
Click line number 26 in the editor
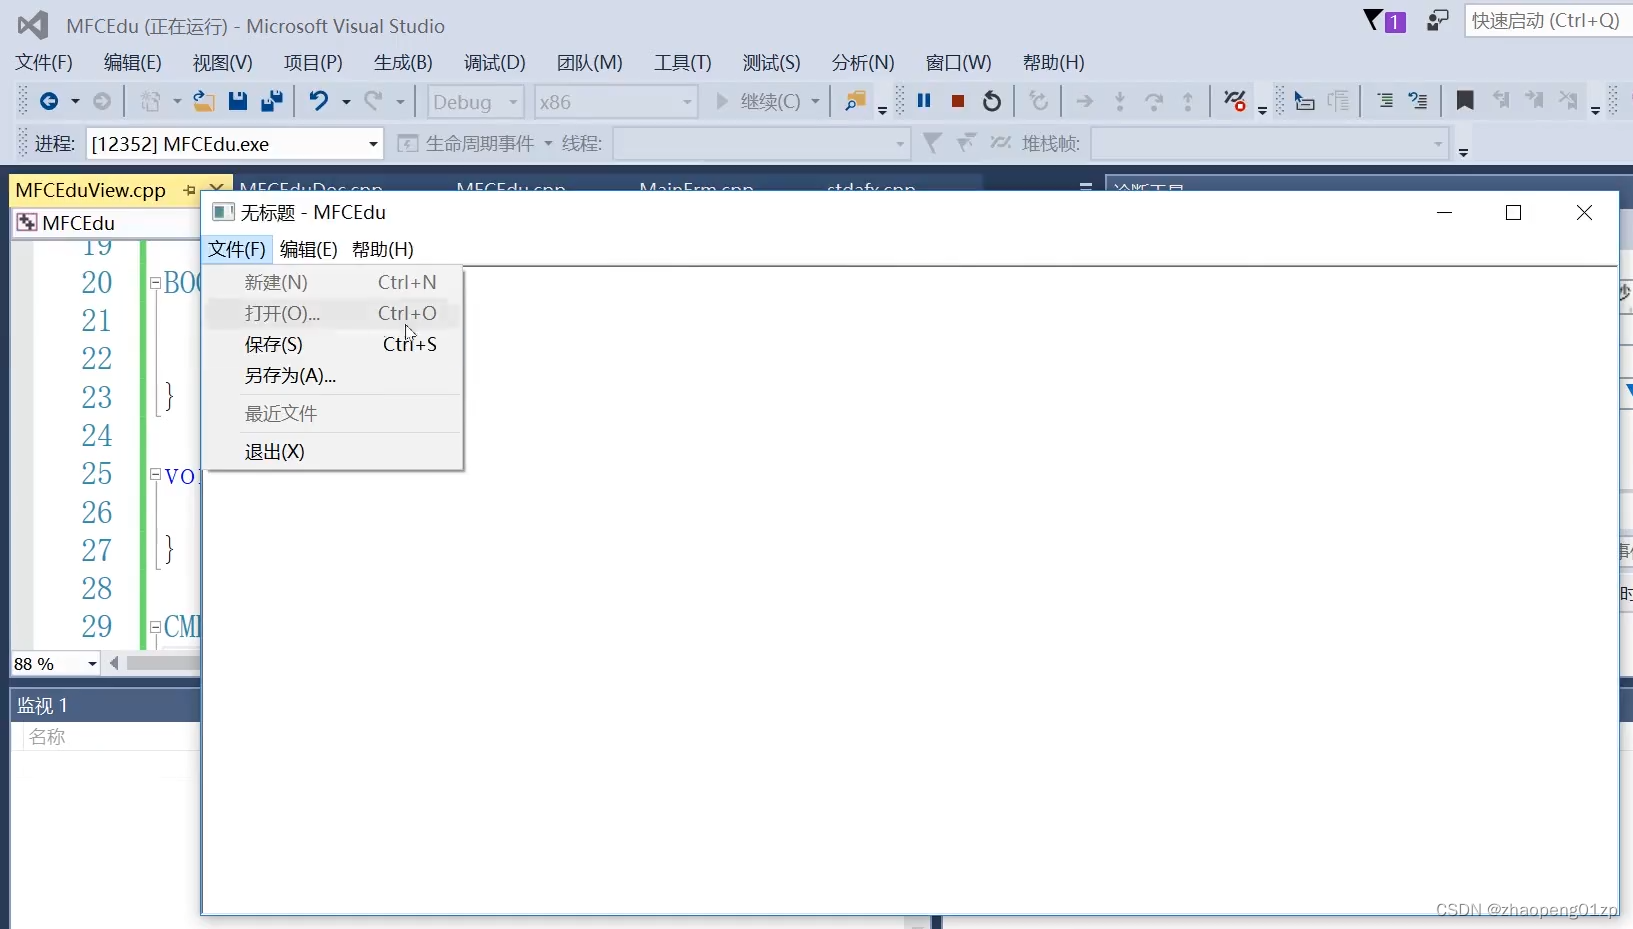(96, 512)
